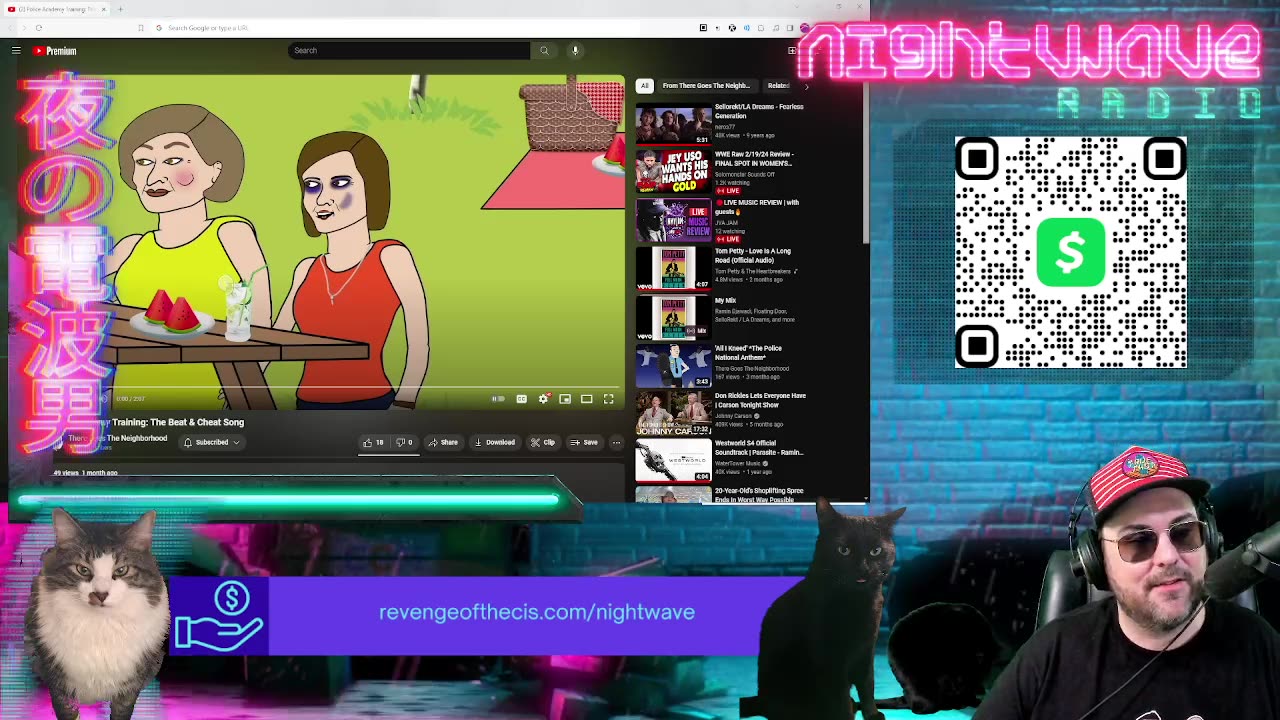1280x720 pixels.
Task: Toggle closed captions in the player
Action: tap(521, 399)
